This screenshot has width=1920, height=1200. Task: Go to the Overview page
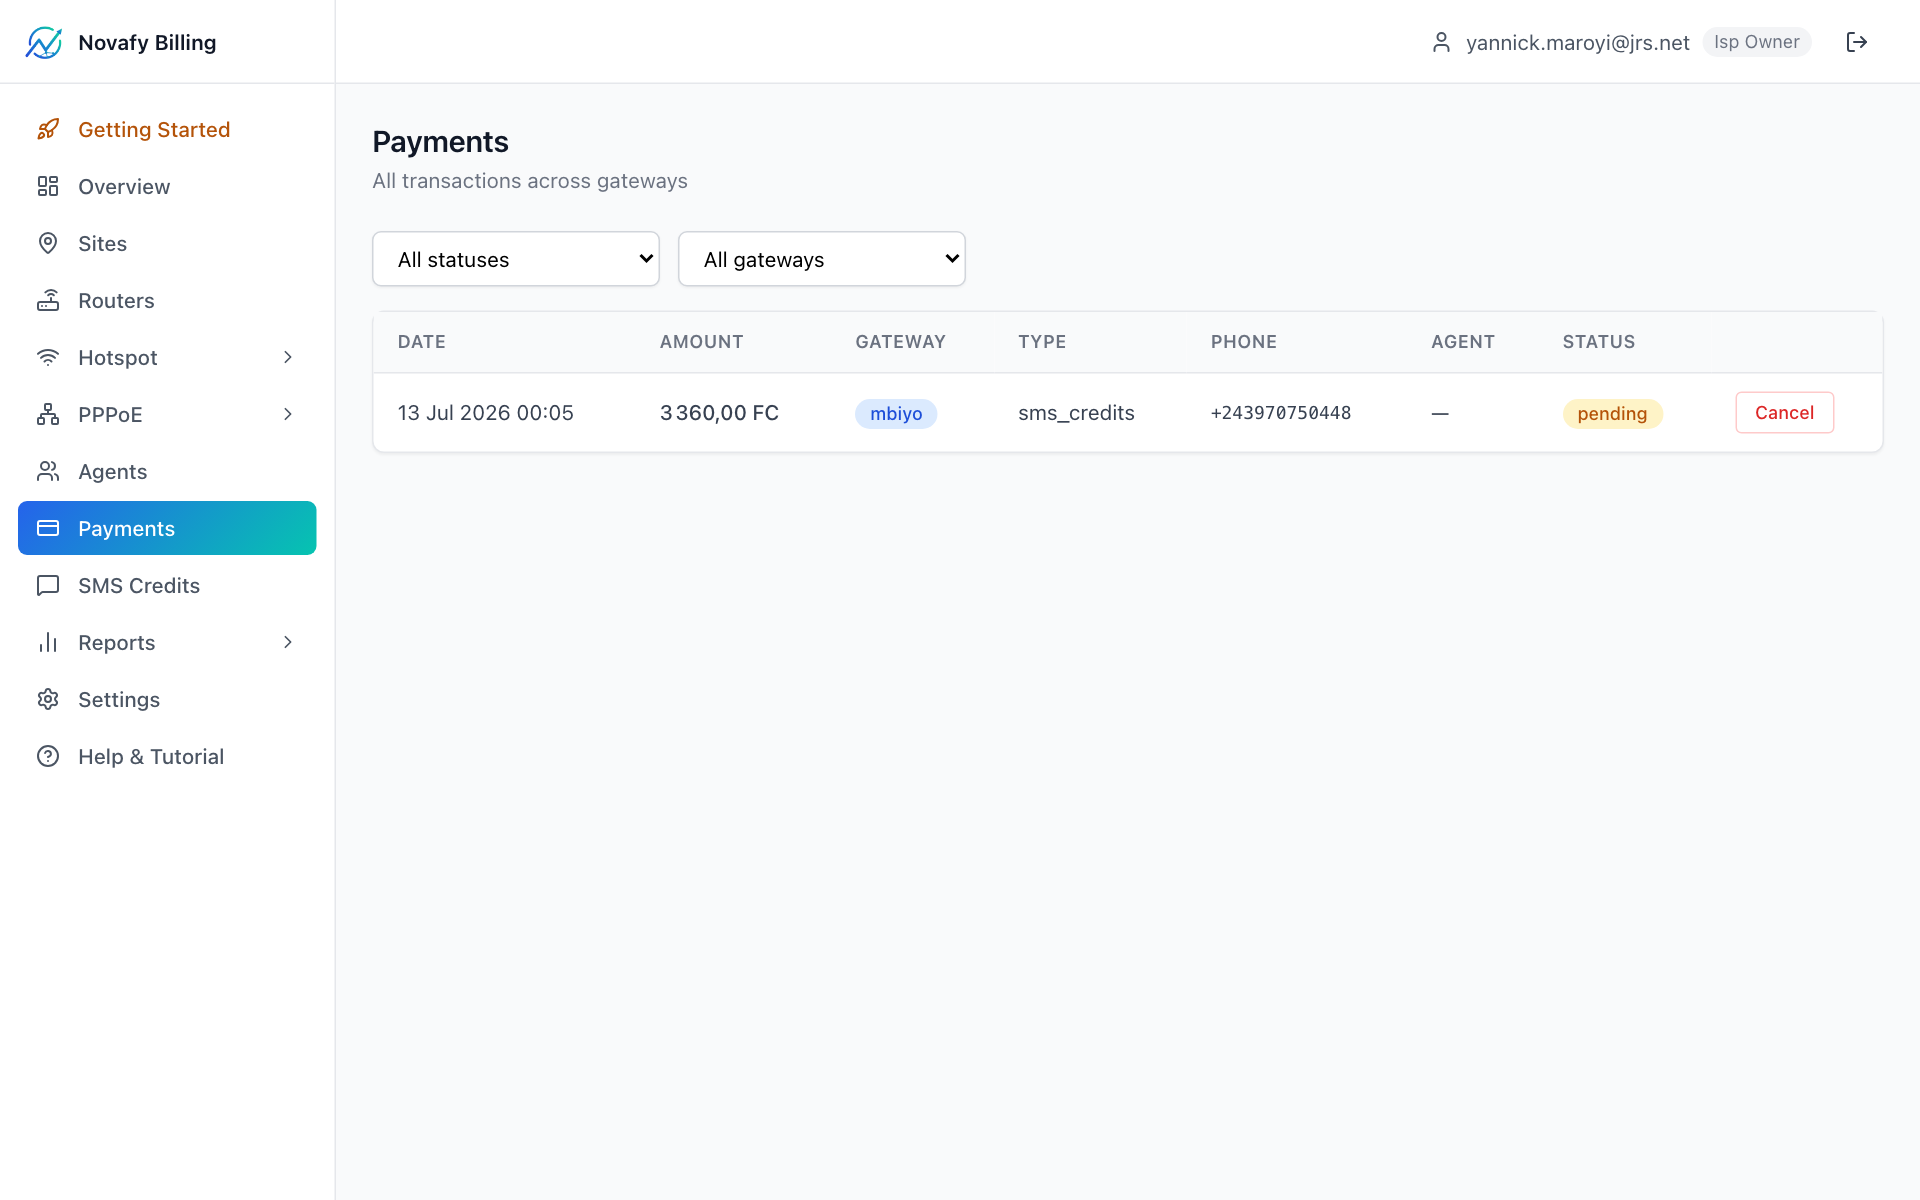click(167, 186)
